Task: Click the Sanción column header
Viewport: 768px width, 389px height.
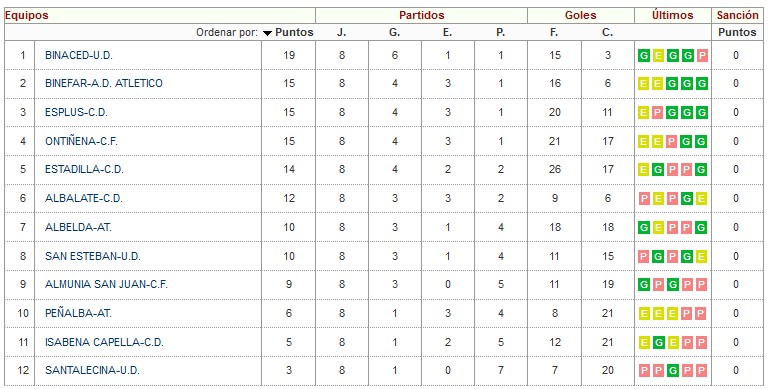Action: 737,15
